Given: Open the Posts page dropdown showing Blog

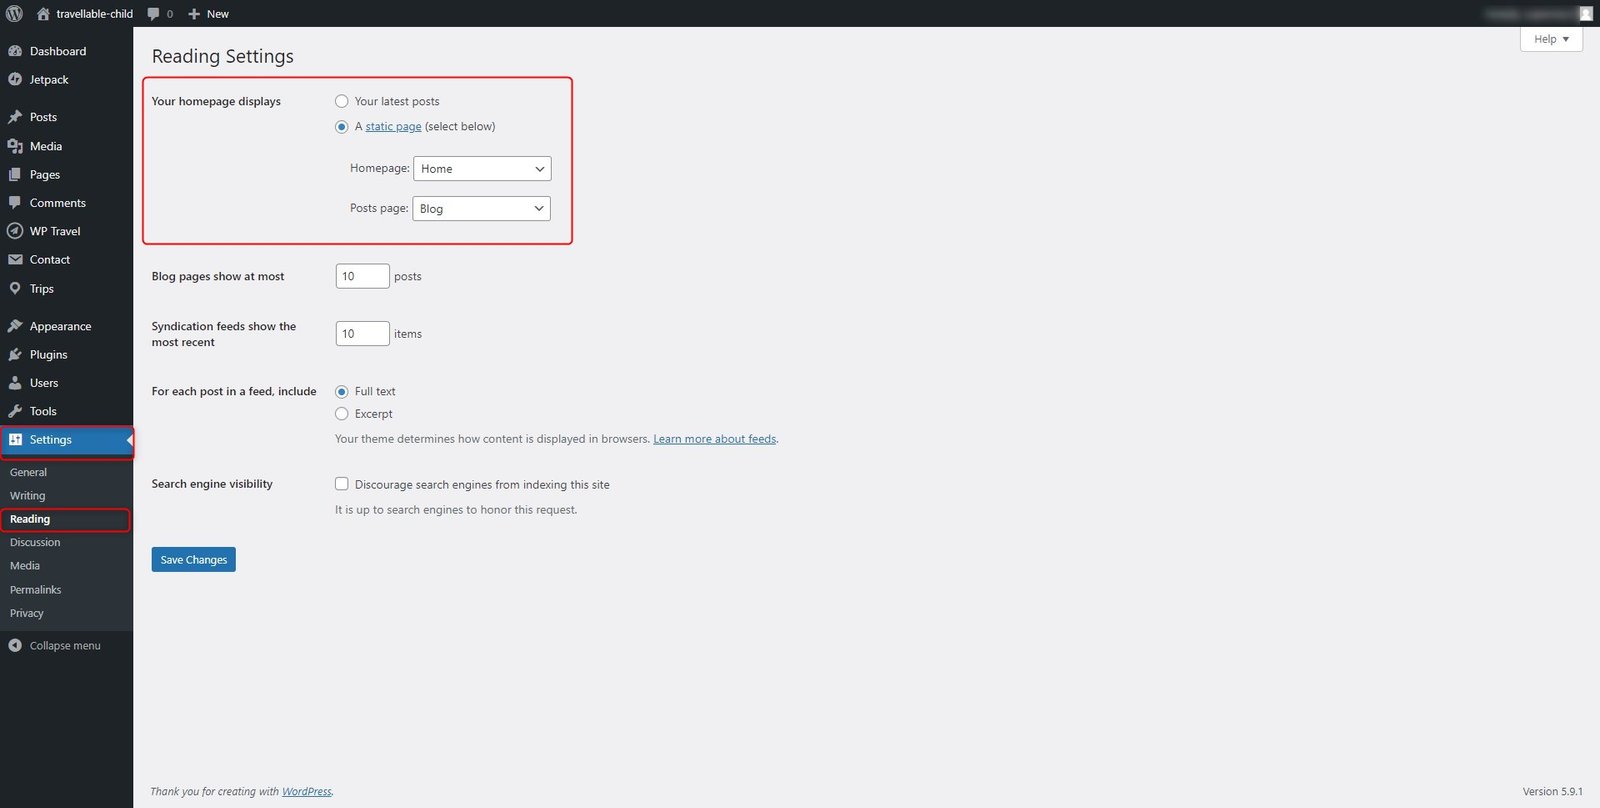Looking at the screenshot, I should pyautogui.click(x=481, y=209).
